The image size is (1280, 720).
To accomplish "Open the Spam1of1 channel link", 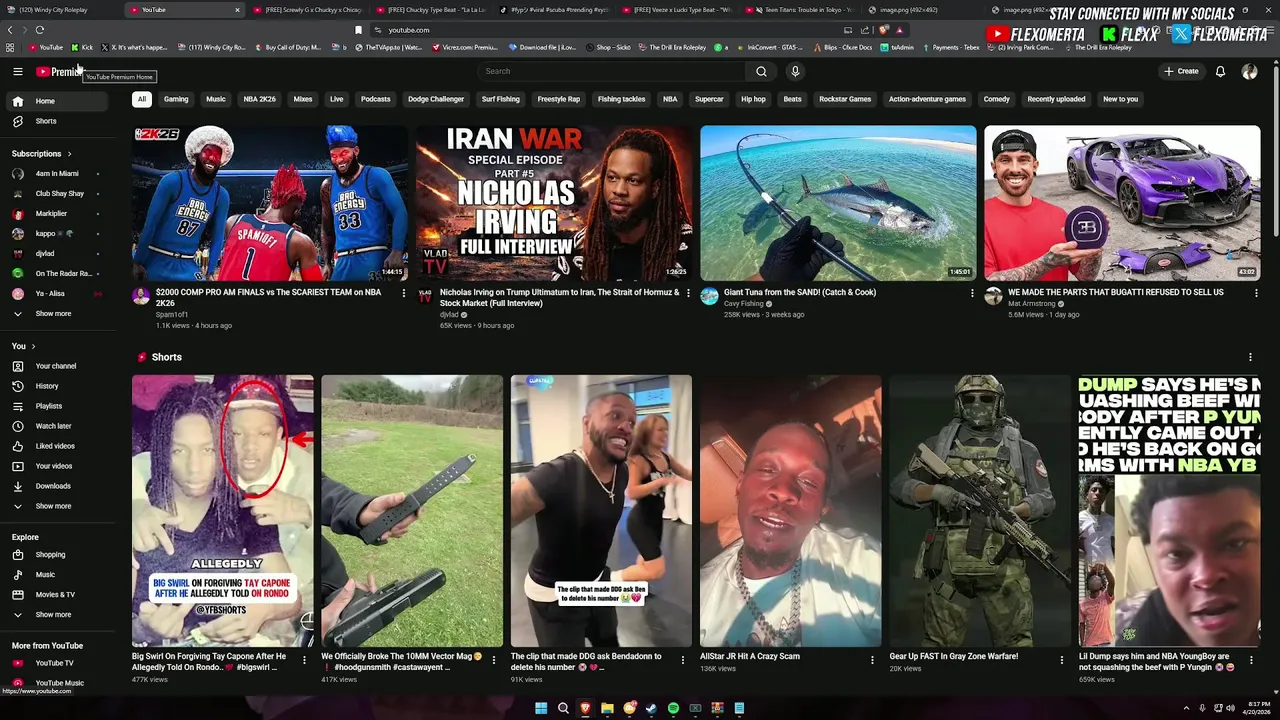I will 172,315.
